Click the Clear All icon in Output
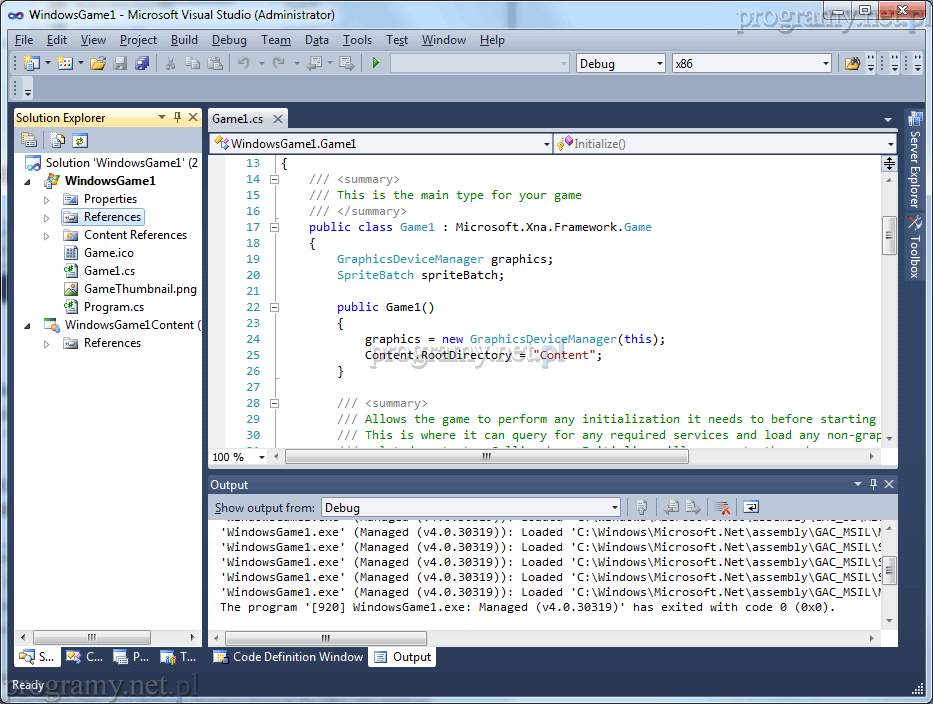The width and height of the screenshot is (933, 704). pyautogui.click(x=722, y=507)
